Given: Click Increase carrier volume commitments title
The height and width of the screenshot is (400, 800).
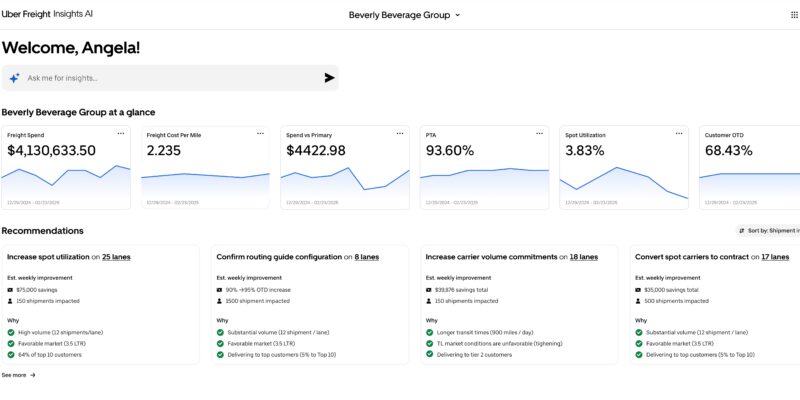Looking at the screenshot, I should [x=491, y=257].
